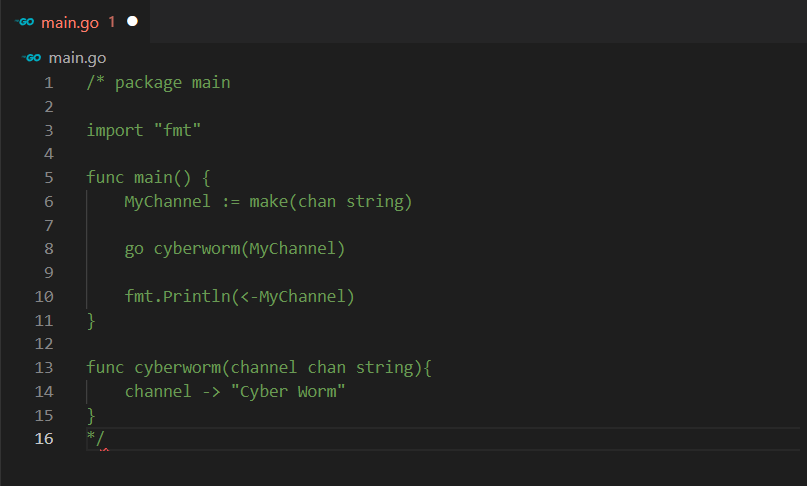Click the problem count badge on tab
Image resolution: width=807 pixels, height=486 pixels.
(112, 21)
